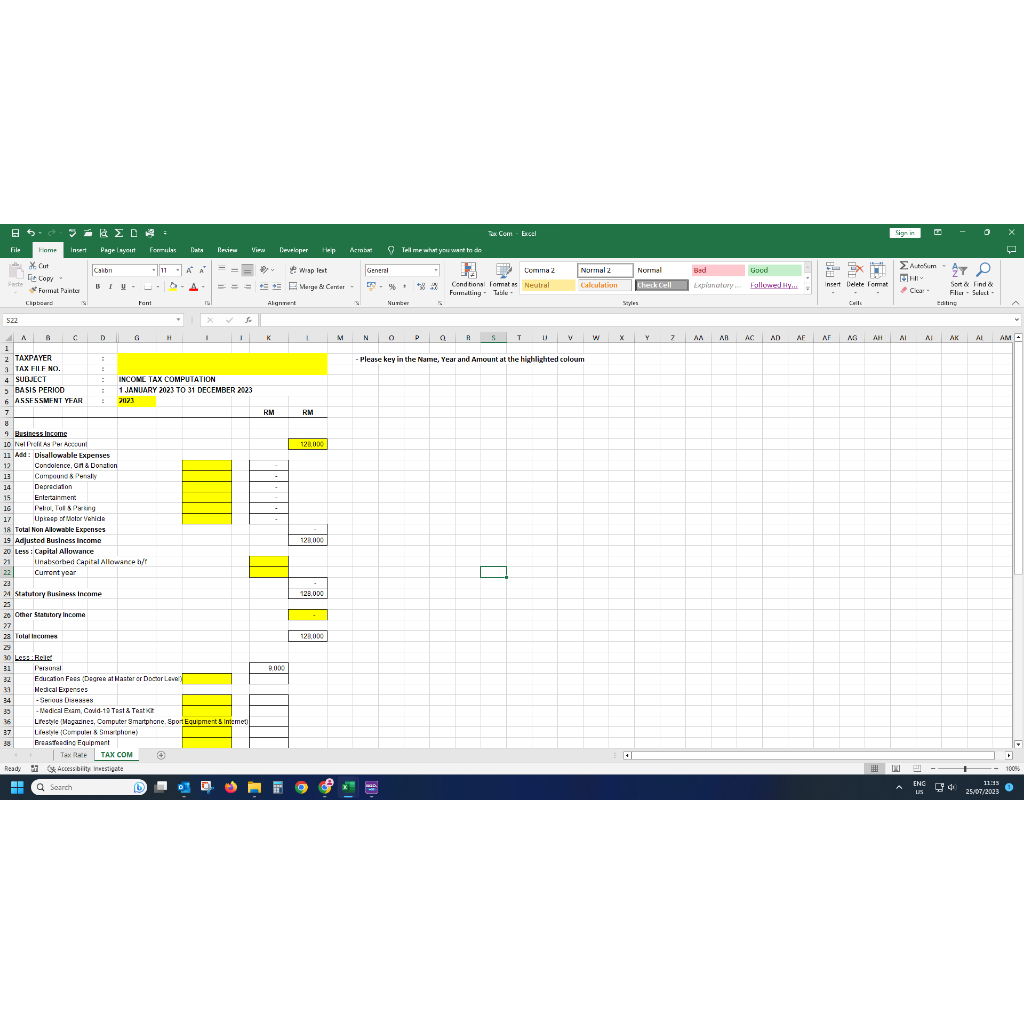Open print preview from the quick access toolbar
The width and height of the screenshot is (1024, 1024).
tap(103, 232)
